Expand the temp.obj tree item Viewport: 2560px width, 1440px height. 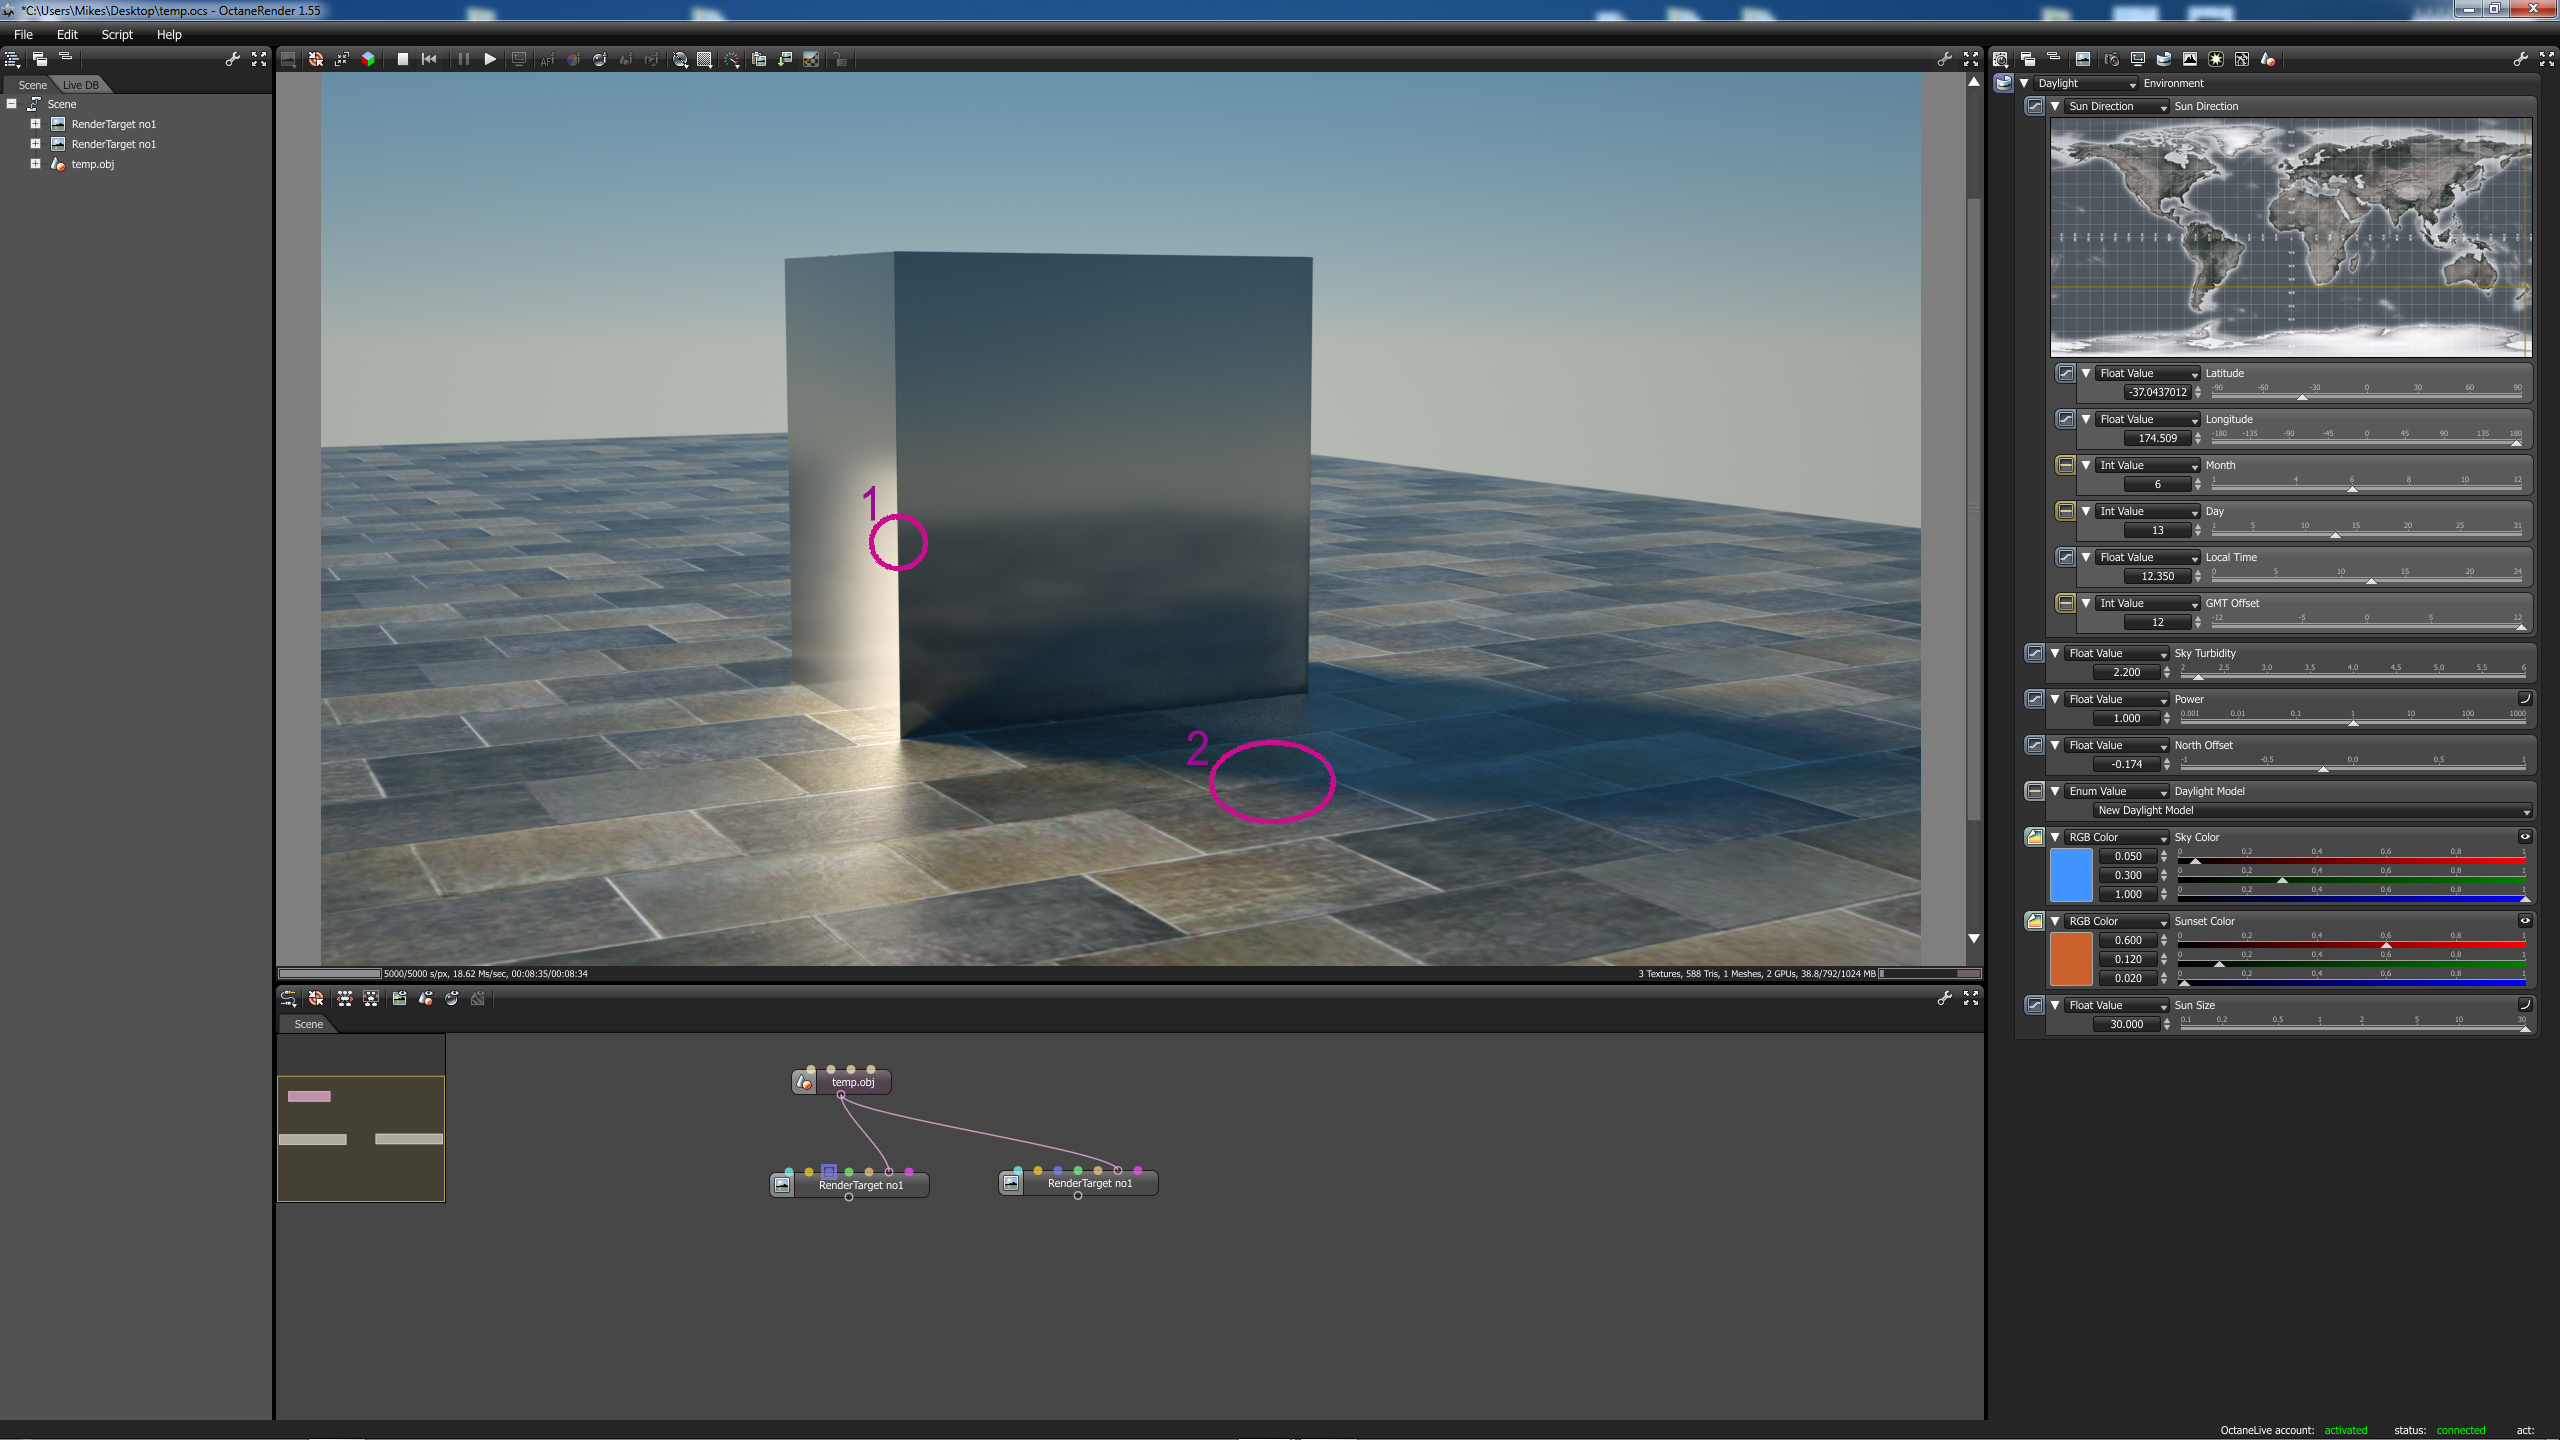click(35, 164)
